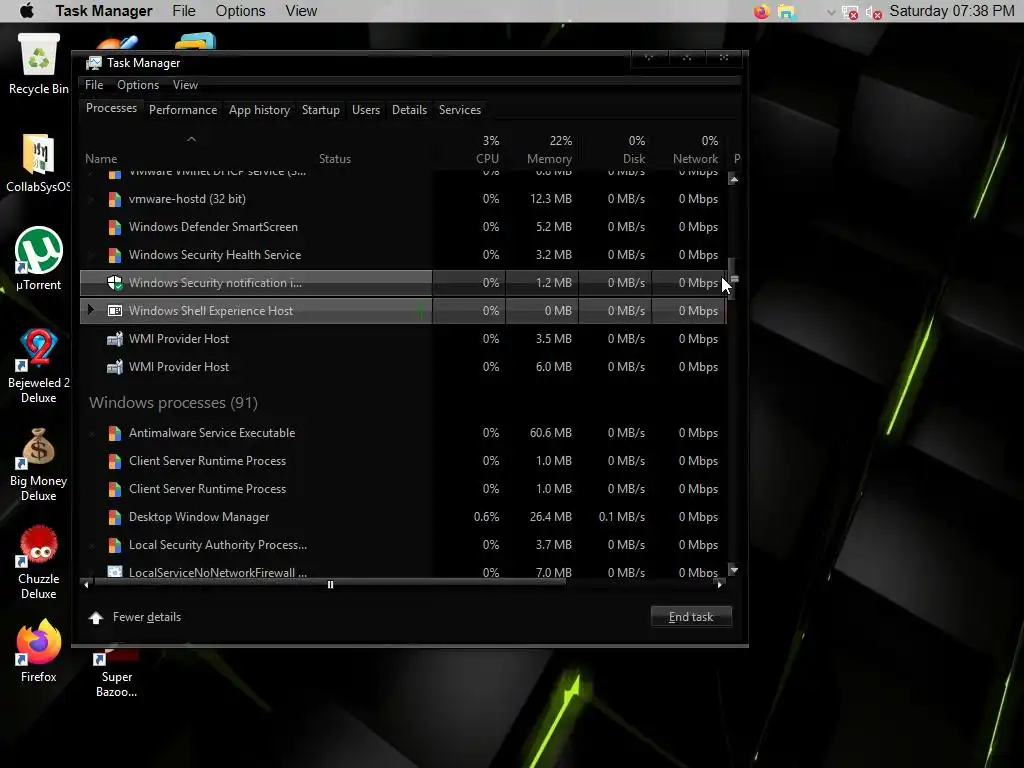Open the Options menu in Task Manager window
The height and width of the screenshot is (768, 1024).
pyautogui.click(x=138, y=85)
